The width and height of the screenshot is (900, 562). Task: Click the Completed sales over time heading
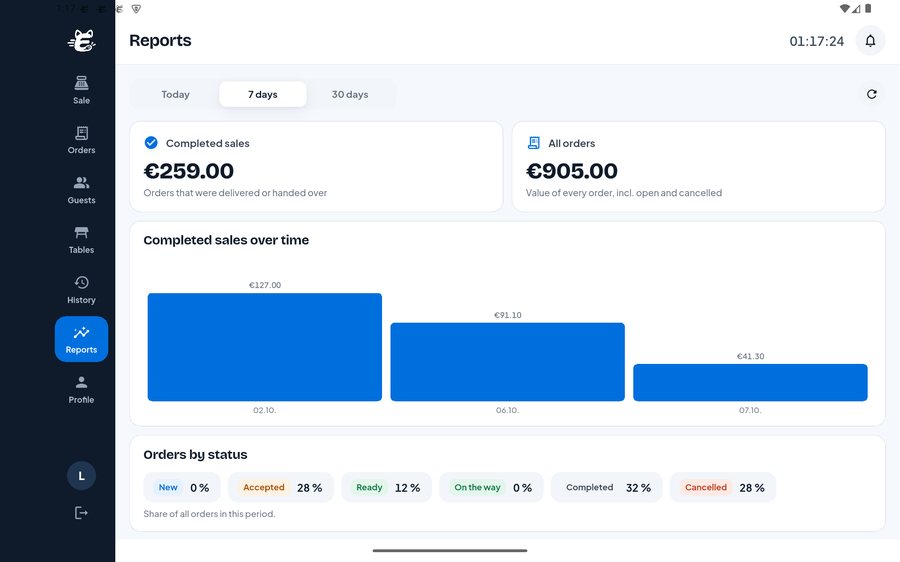coord(226,240)
